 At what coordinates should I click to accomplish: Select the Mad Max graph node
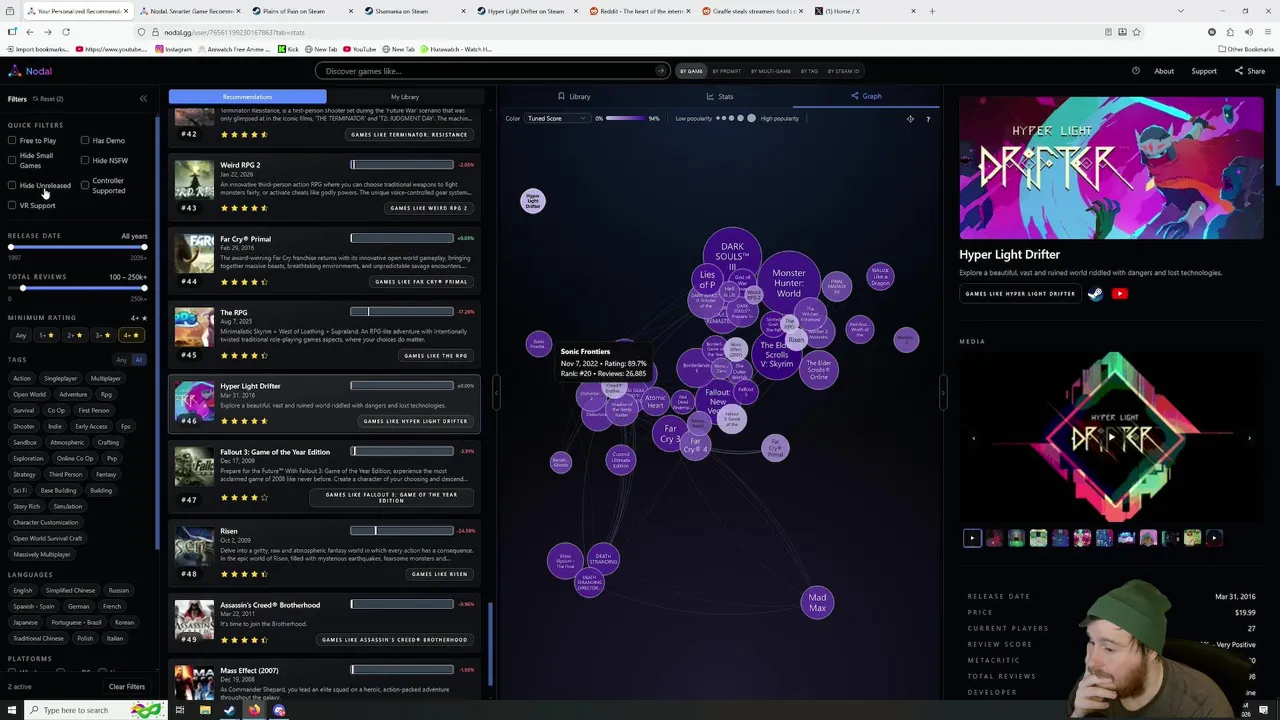[817, 602]
